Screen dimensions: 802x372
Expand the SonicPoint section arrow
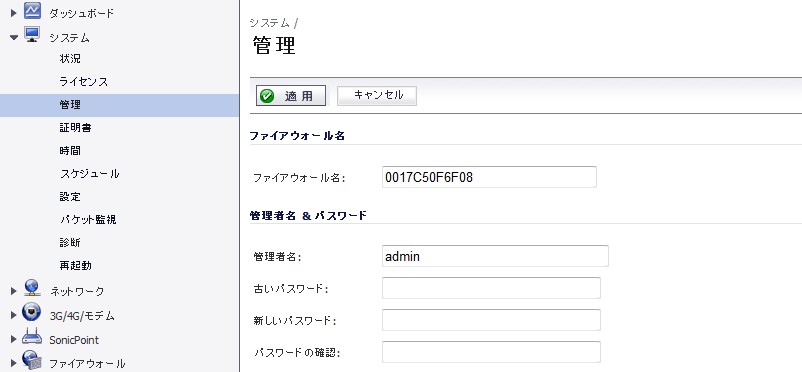click(x=14, y=339)
